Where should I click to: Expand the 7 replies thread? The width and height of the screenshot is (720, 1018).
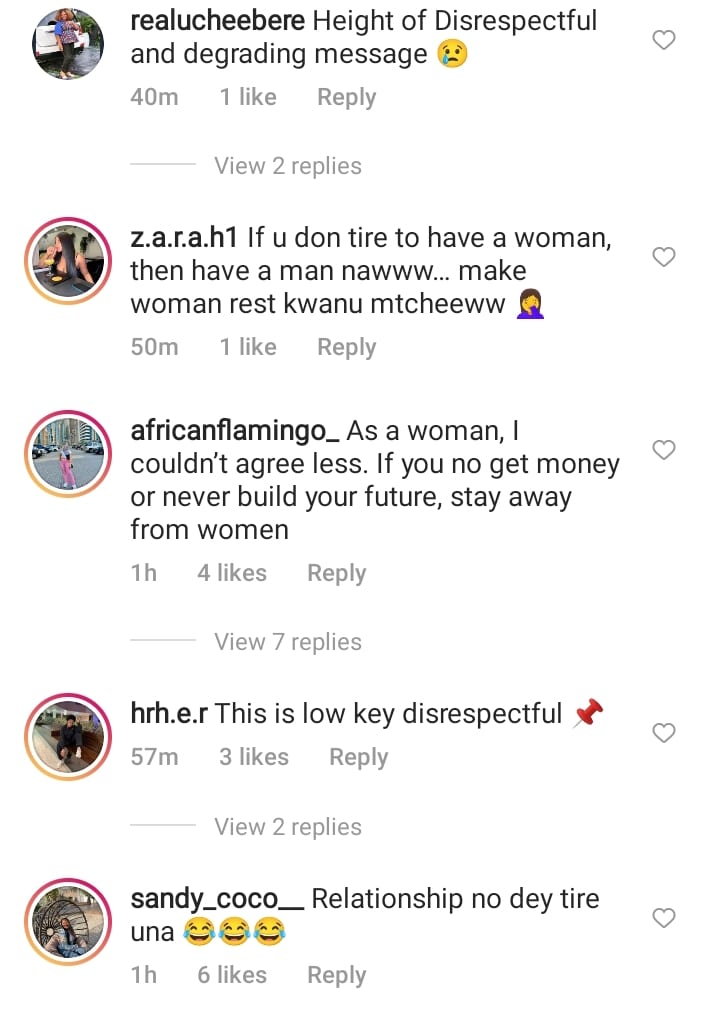pos(288,642)
